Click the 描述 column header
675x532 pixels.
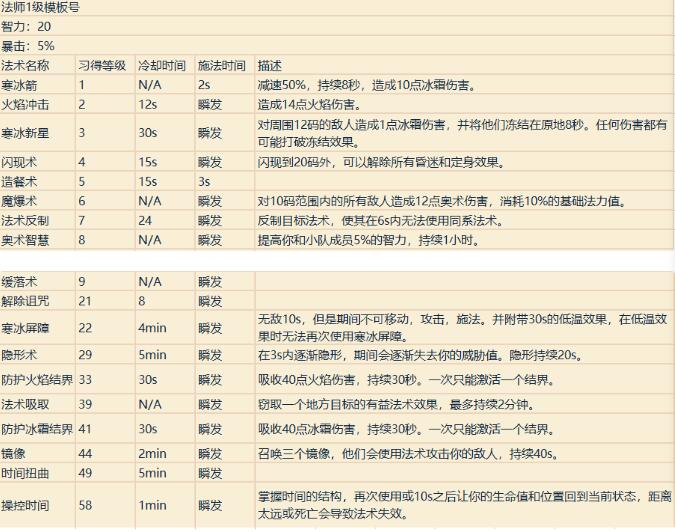pos(269,65)
